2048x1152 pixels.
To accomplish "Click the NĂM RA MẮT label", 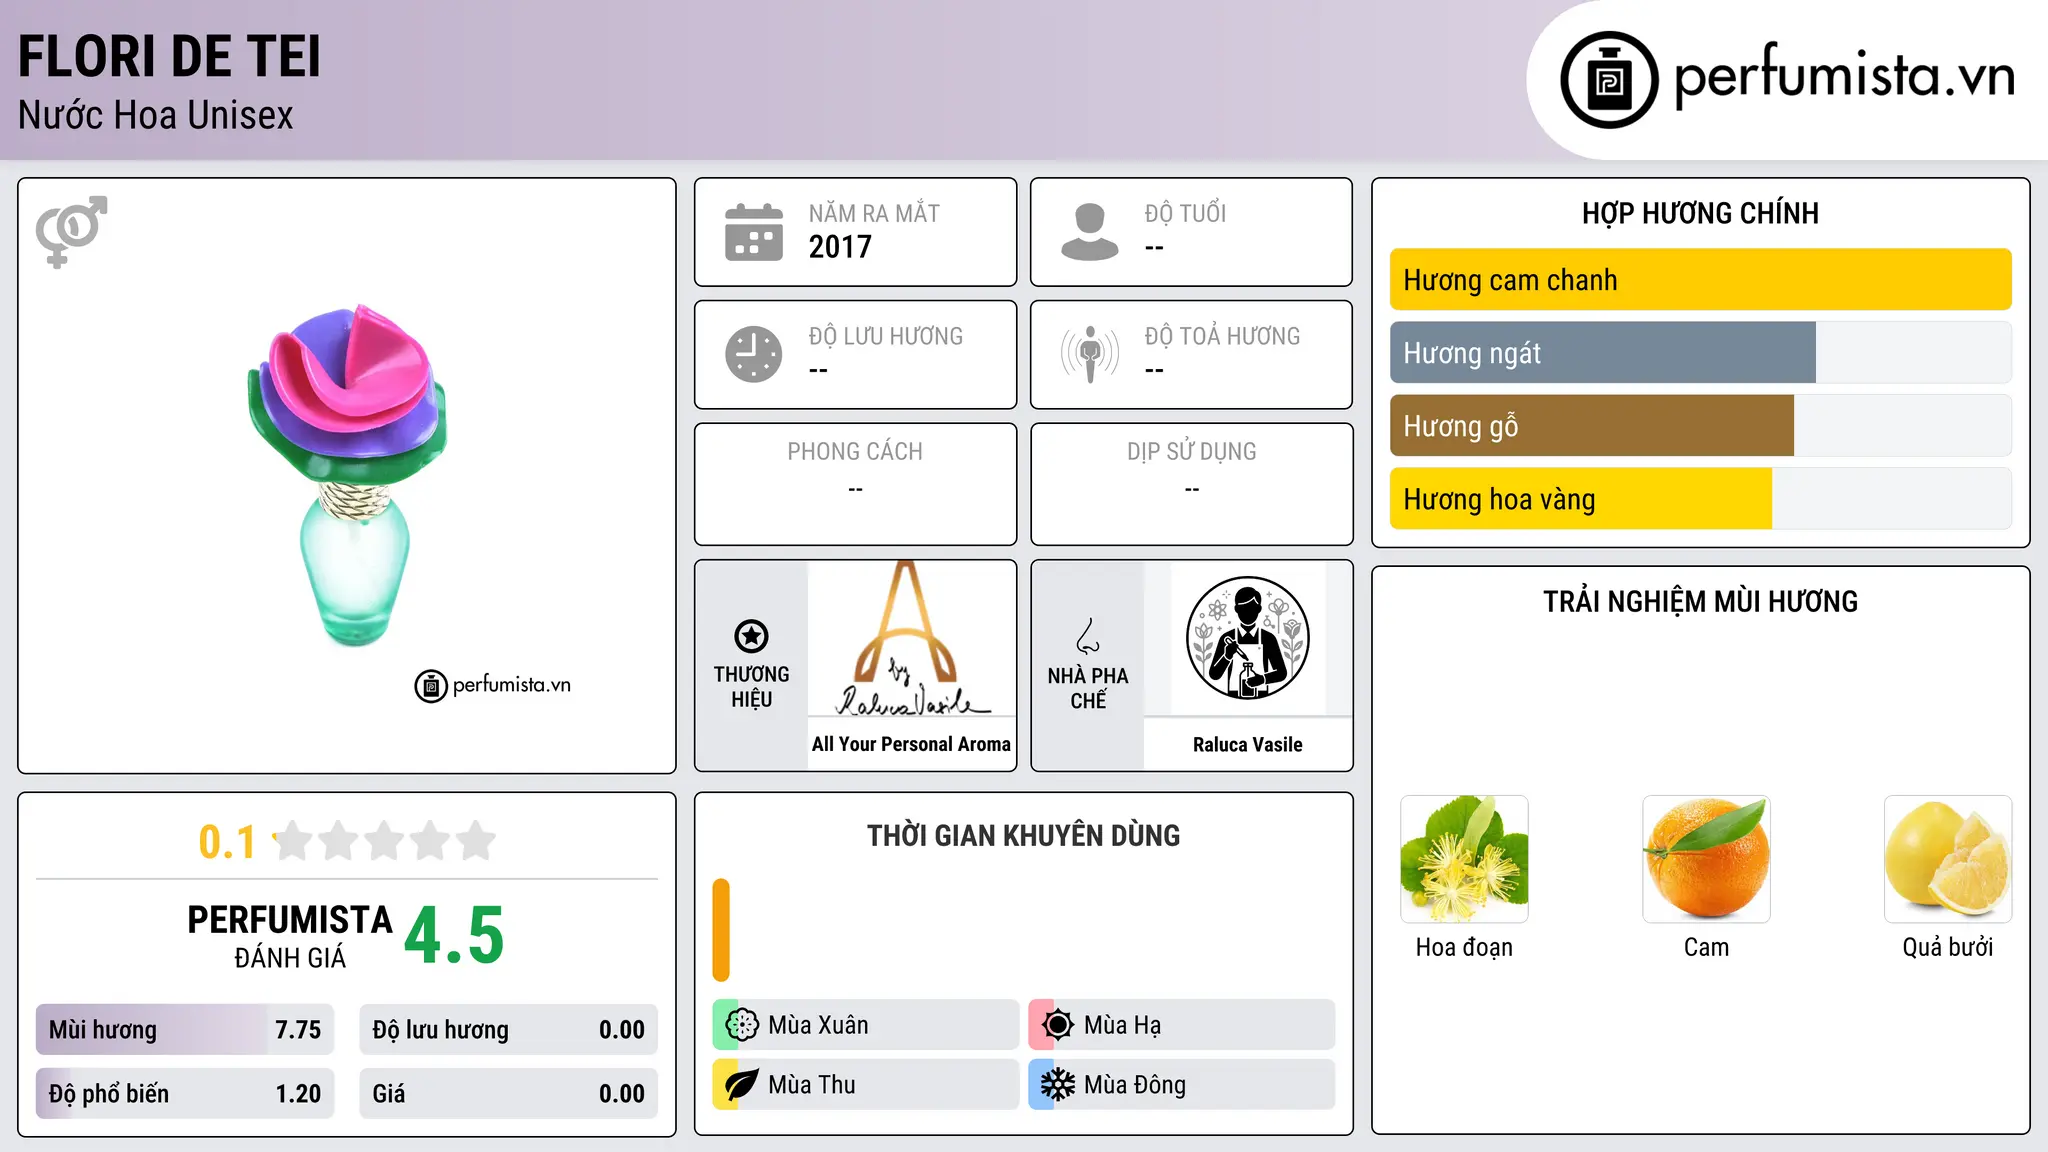I will click(x=874, y=213).
